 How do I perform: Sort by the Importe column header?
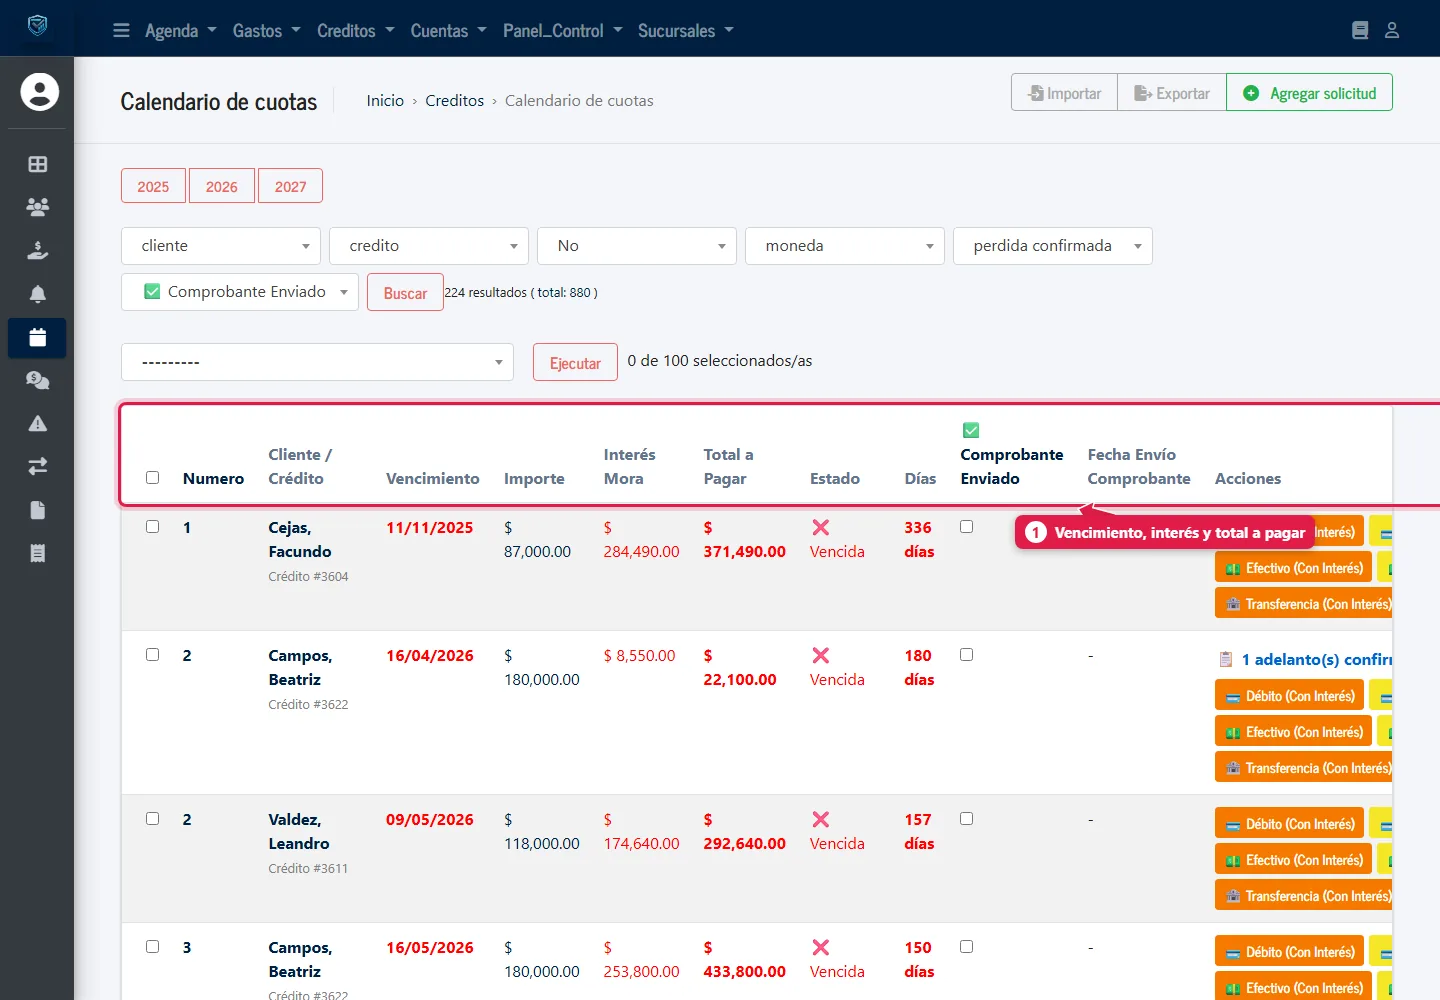534,478
